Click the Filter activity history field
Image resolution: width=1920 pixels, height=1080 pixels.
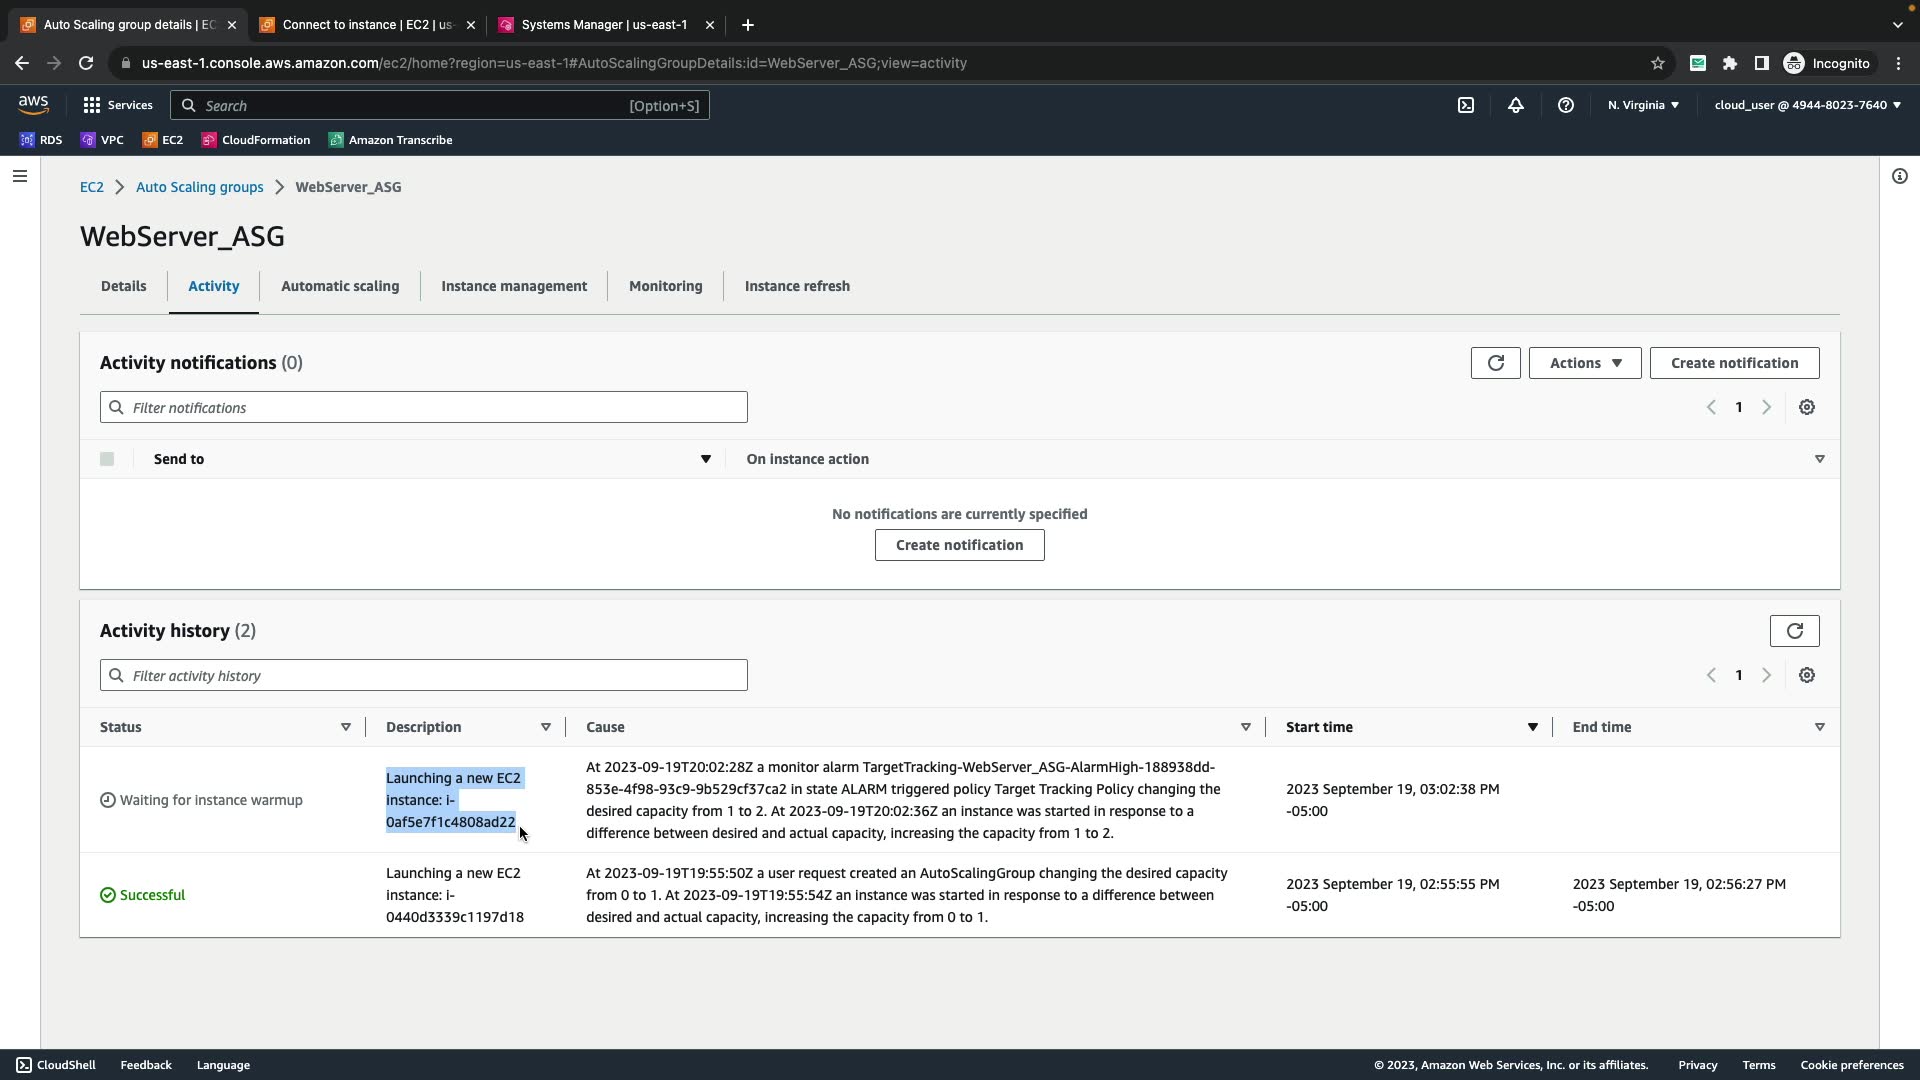[424, 675]
